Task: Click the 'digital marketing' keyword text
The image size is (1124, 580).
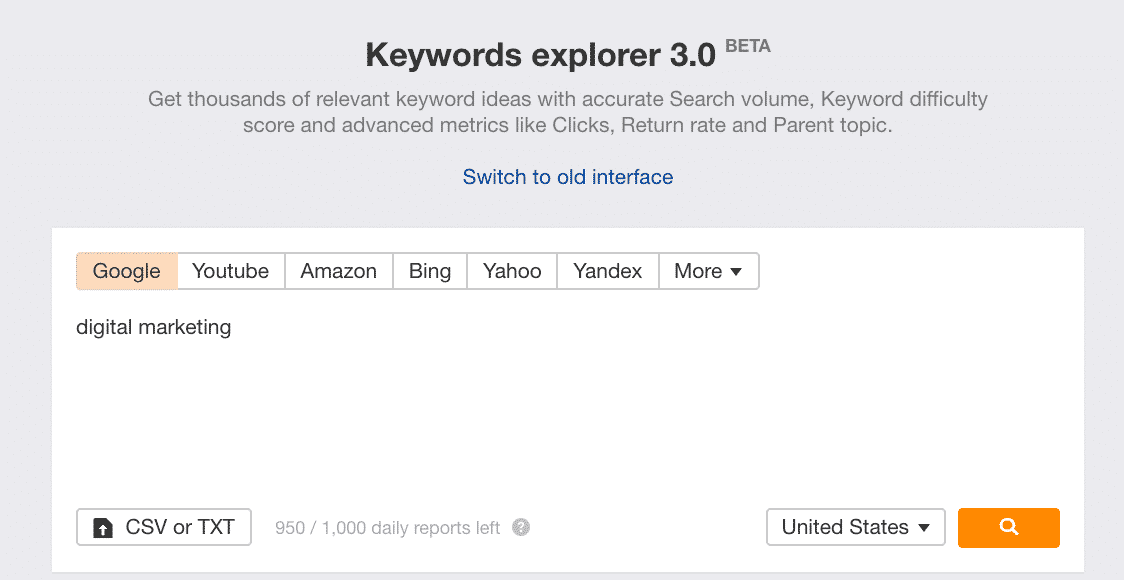Action: click(154, 327)
